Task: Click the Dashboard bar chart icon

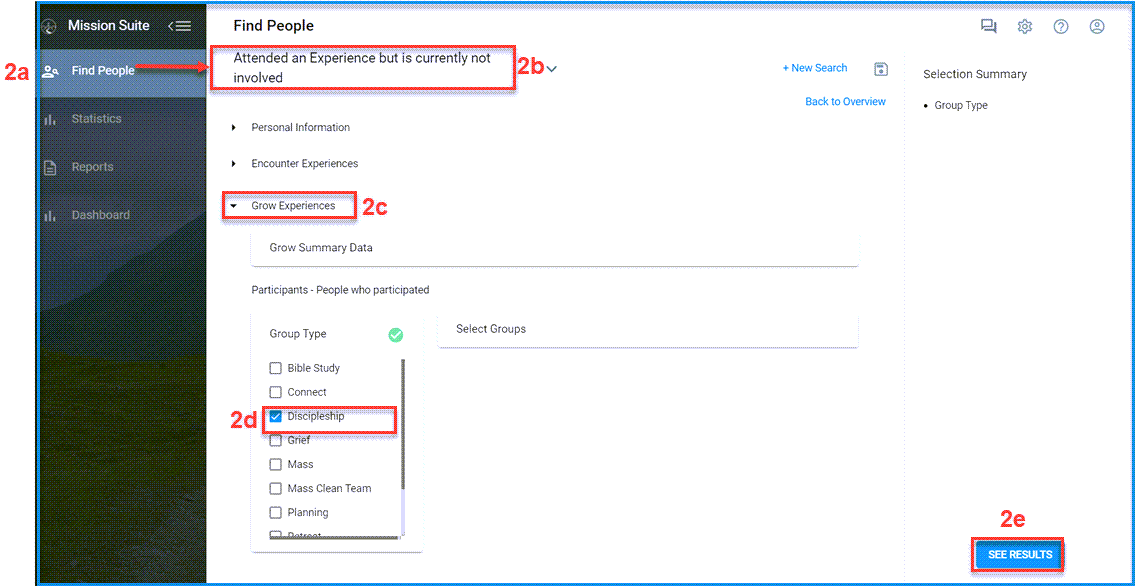Action: [50, 216]
